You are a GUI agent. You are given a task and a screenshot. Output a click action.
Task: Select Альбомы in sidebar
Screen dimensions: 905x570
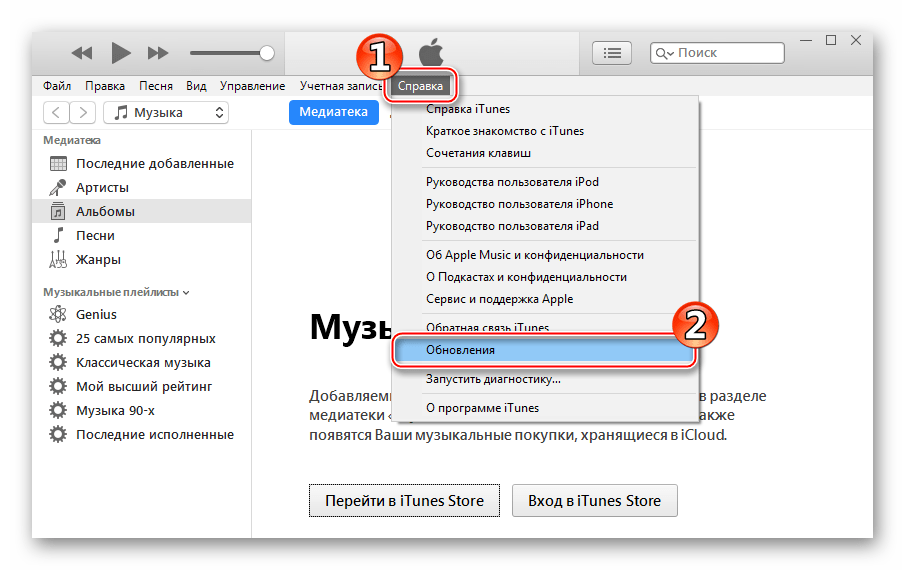coord(141,212)
